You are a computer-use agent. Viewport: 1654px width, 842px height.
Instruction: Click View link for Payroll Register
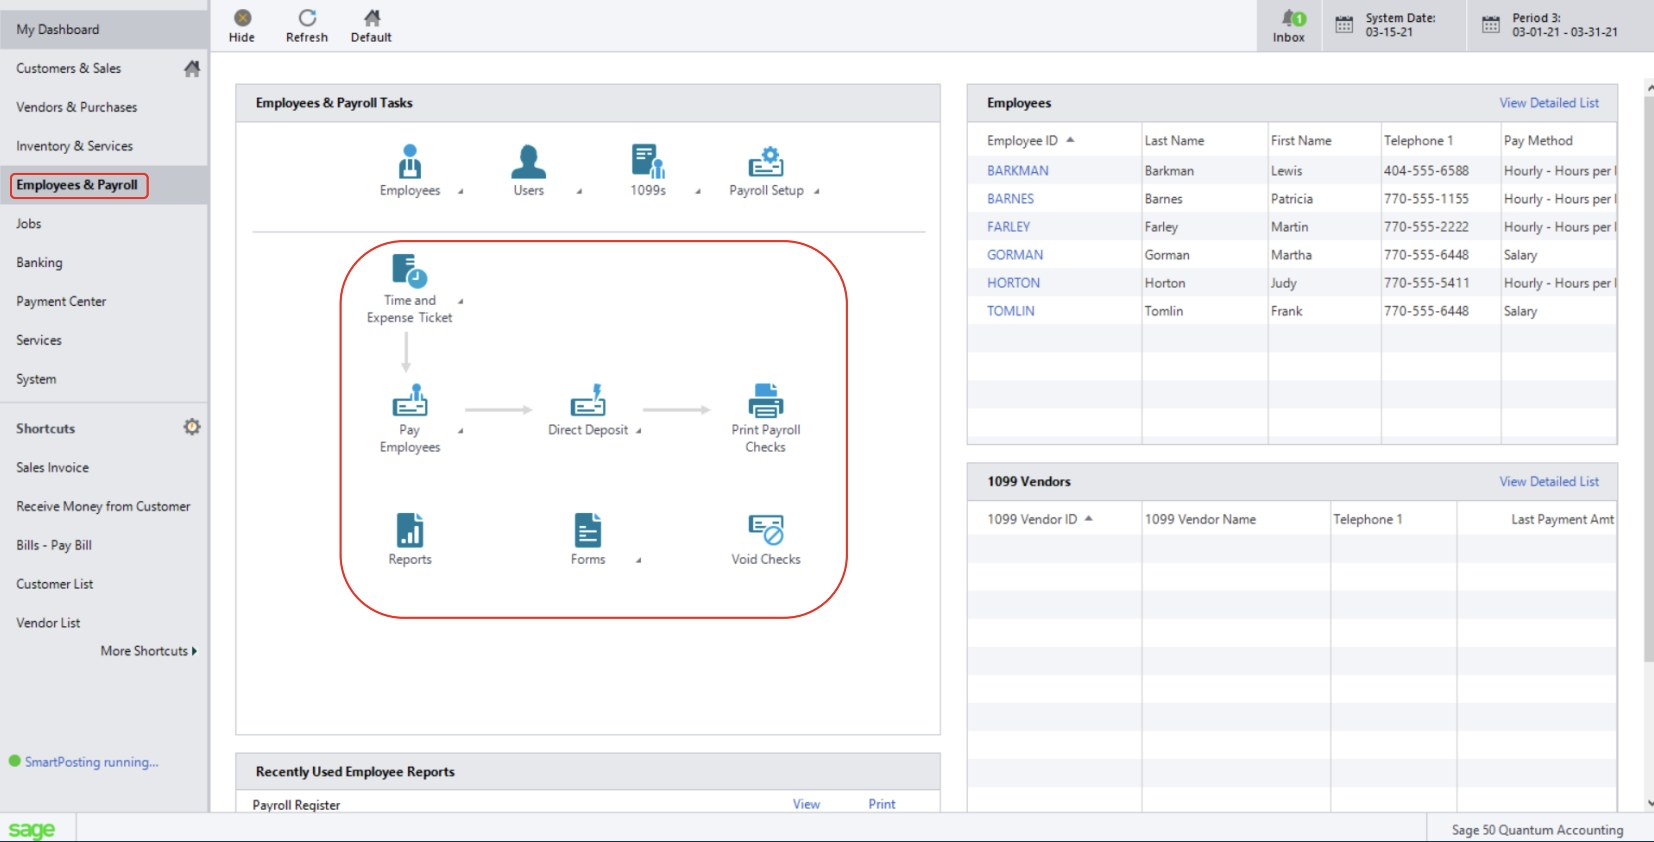(x=806, y=804)
